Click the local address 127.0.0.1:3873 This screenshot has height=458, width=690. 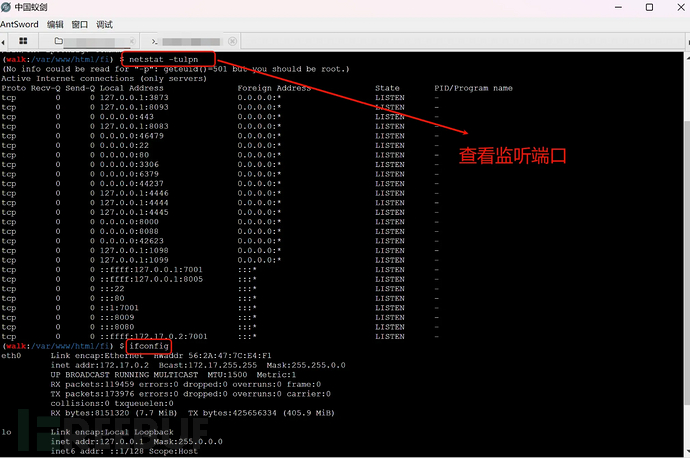tap(134, 98)
